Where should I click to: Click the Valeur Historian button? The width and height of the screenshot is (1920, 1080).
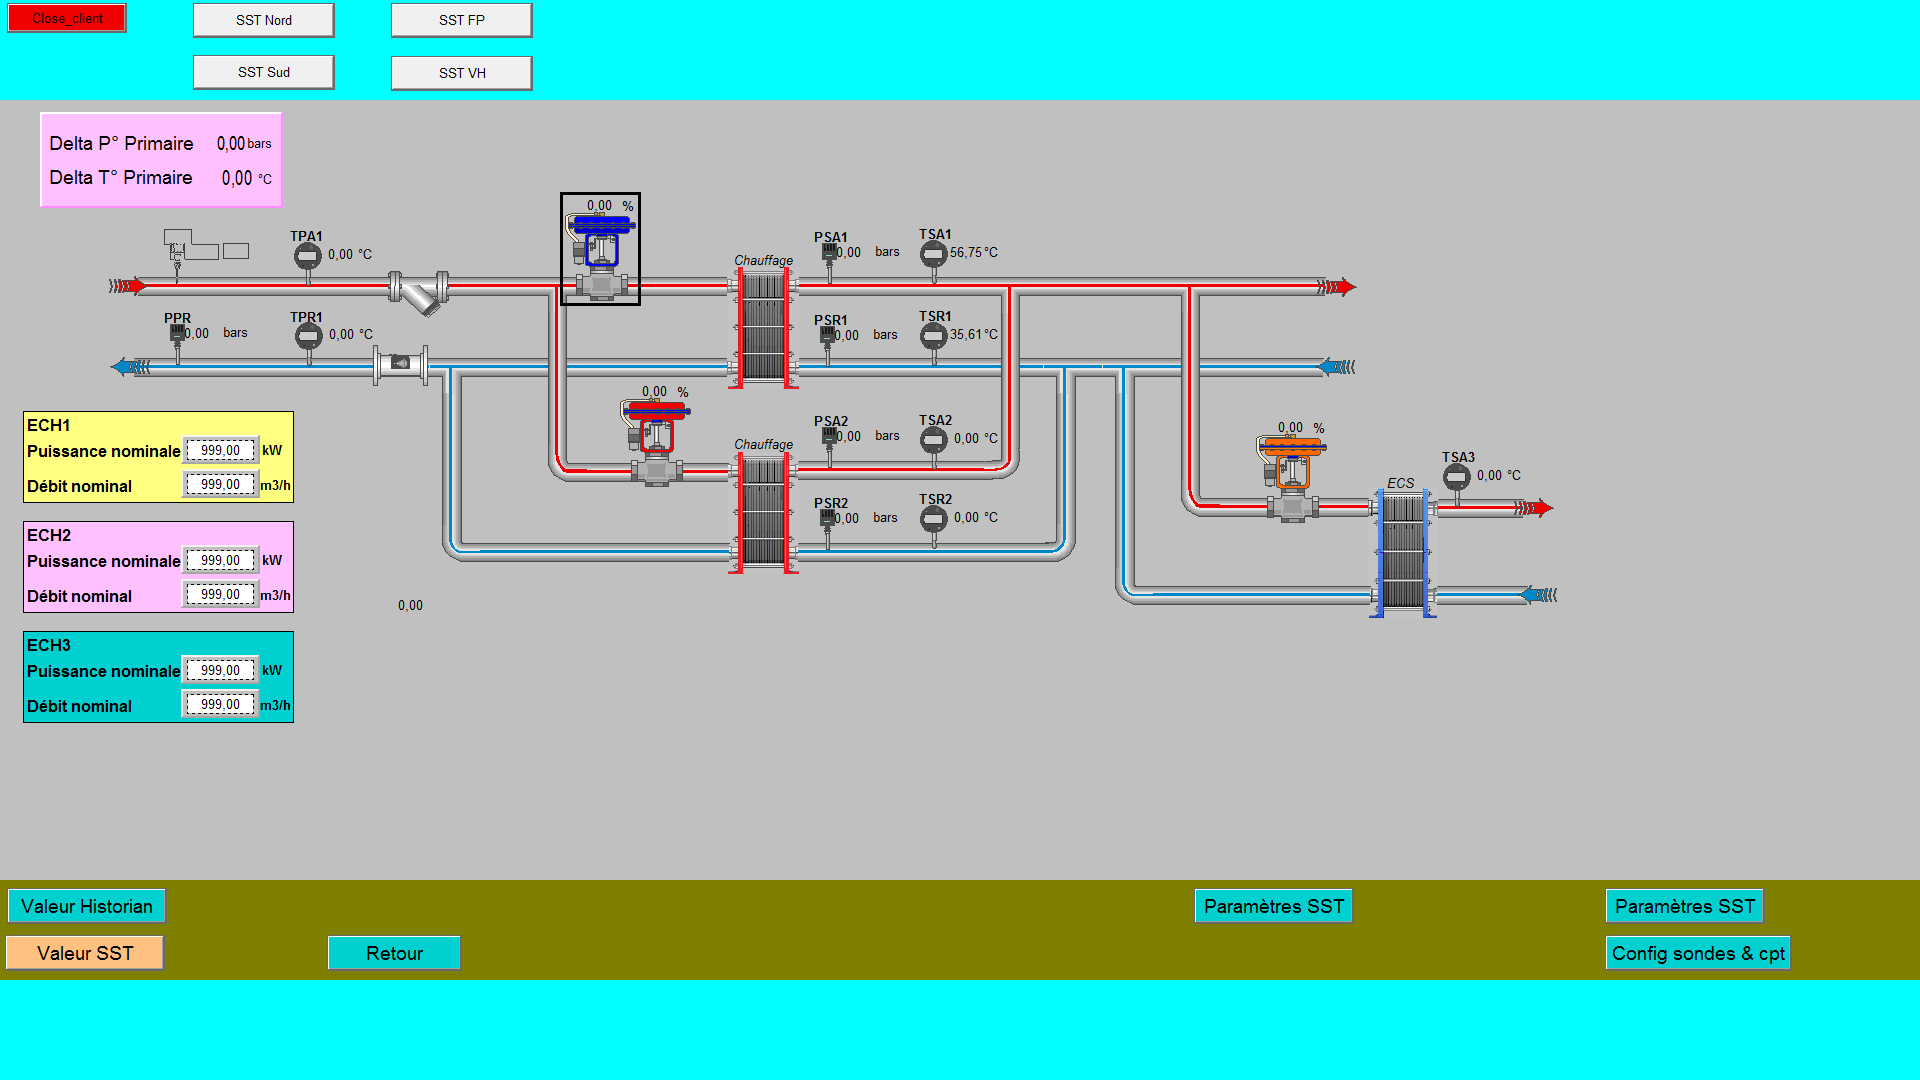tap(87, 906)
